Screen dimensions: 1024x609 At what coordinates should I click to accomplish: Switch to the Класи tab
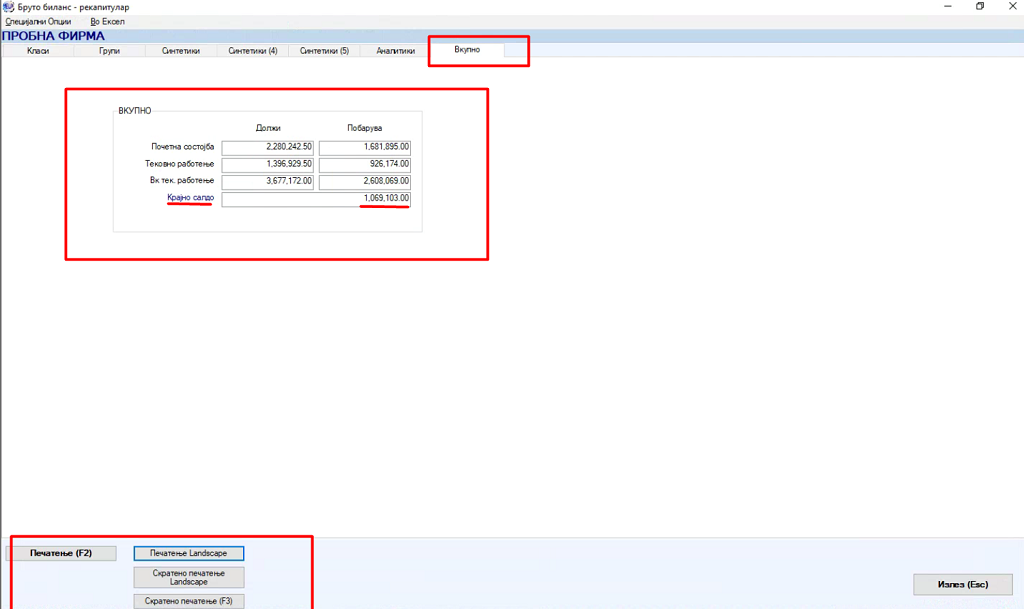click(x=38, y=50)
